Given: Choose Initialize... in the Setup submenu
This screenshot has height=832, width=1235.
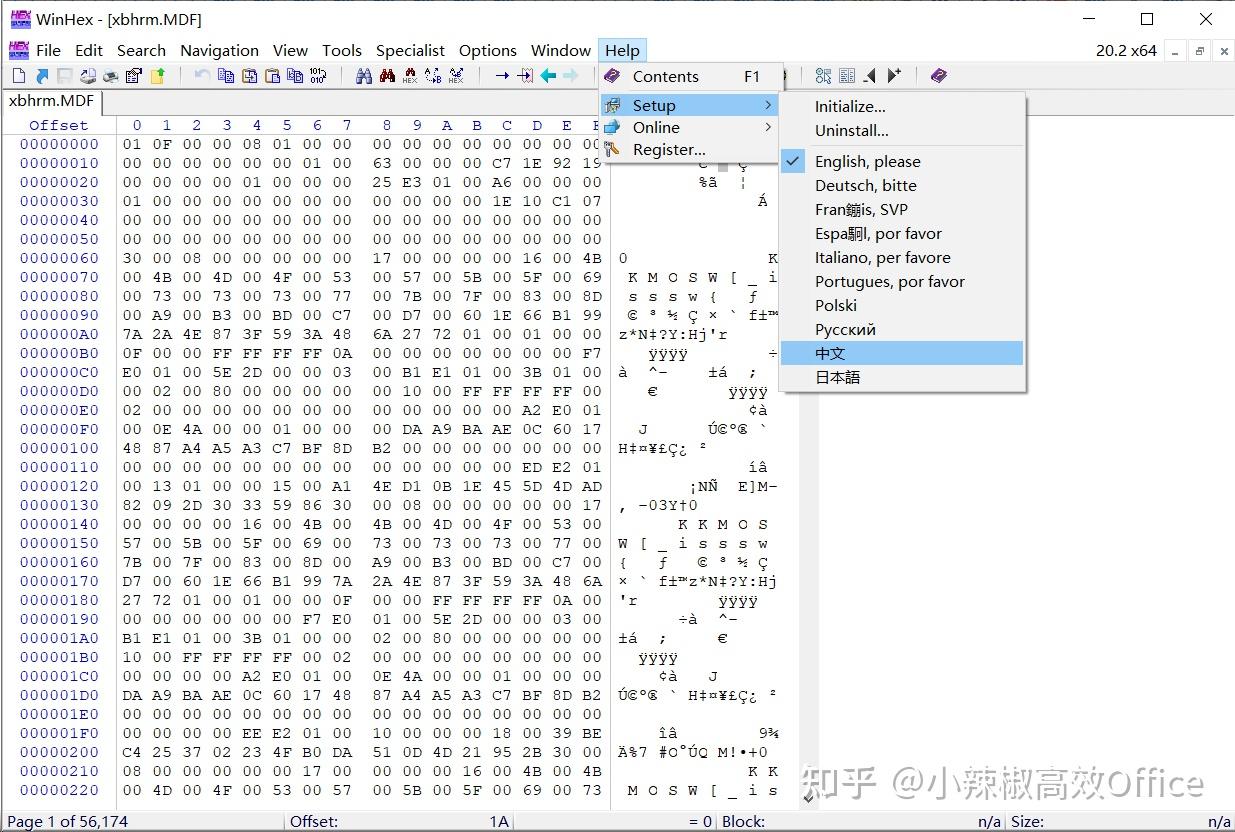Looking at the screenshot, I should pyautogui.click(x=903, y=107).
